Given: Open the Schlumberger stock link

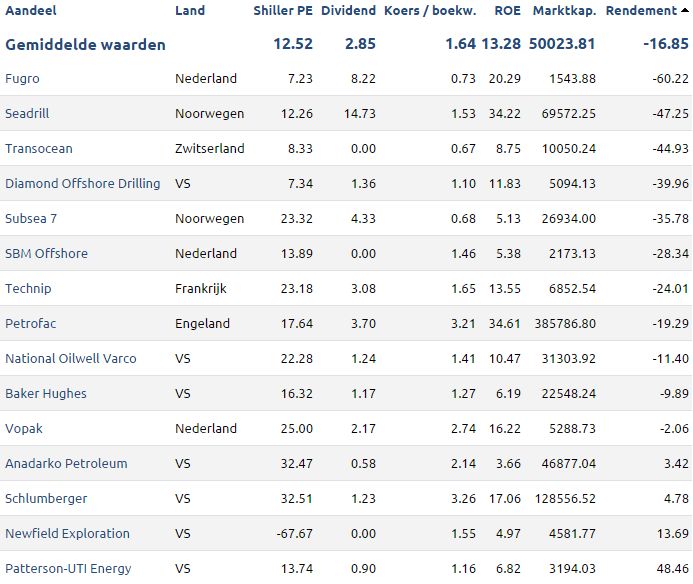Looking at the screenshot, I should tap(46, 499).
